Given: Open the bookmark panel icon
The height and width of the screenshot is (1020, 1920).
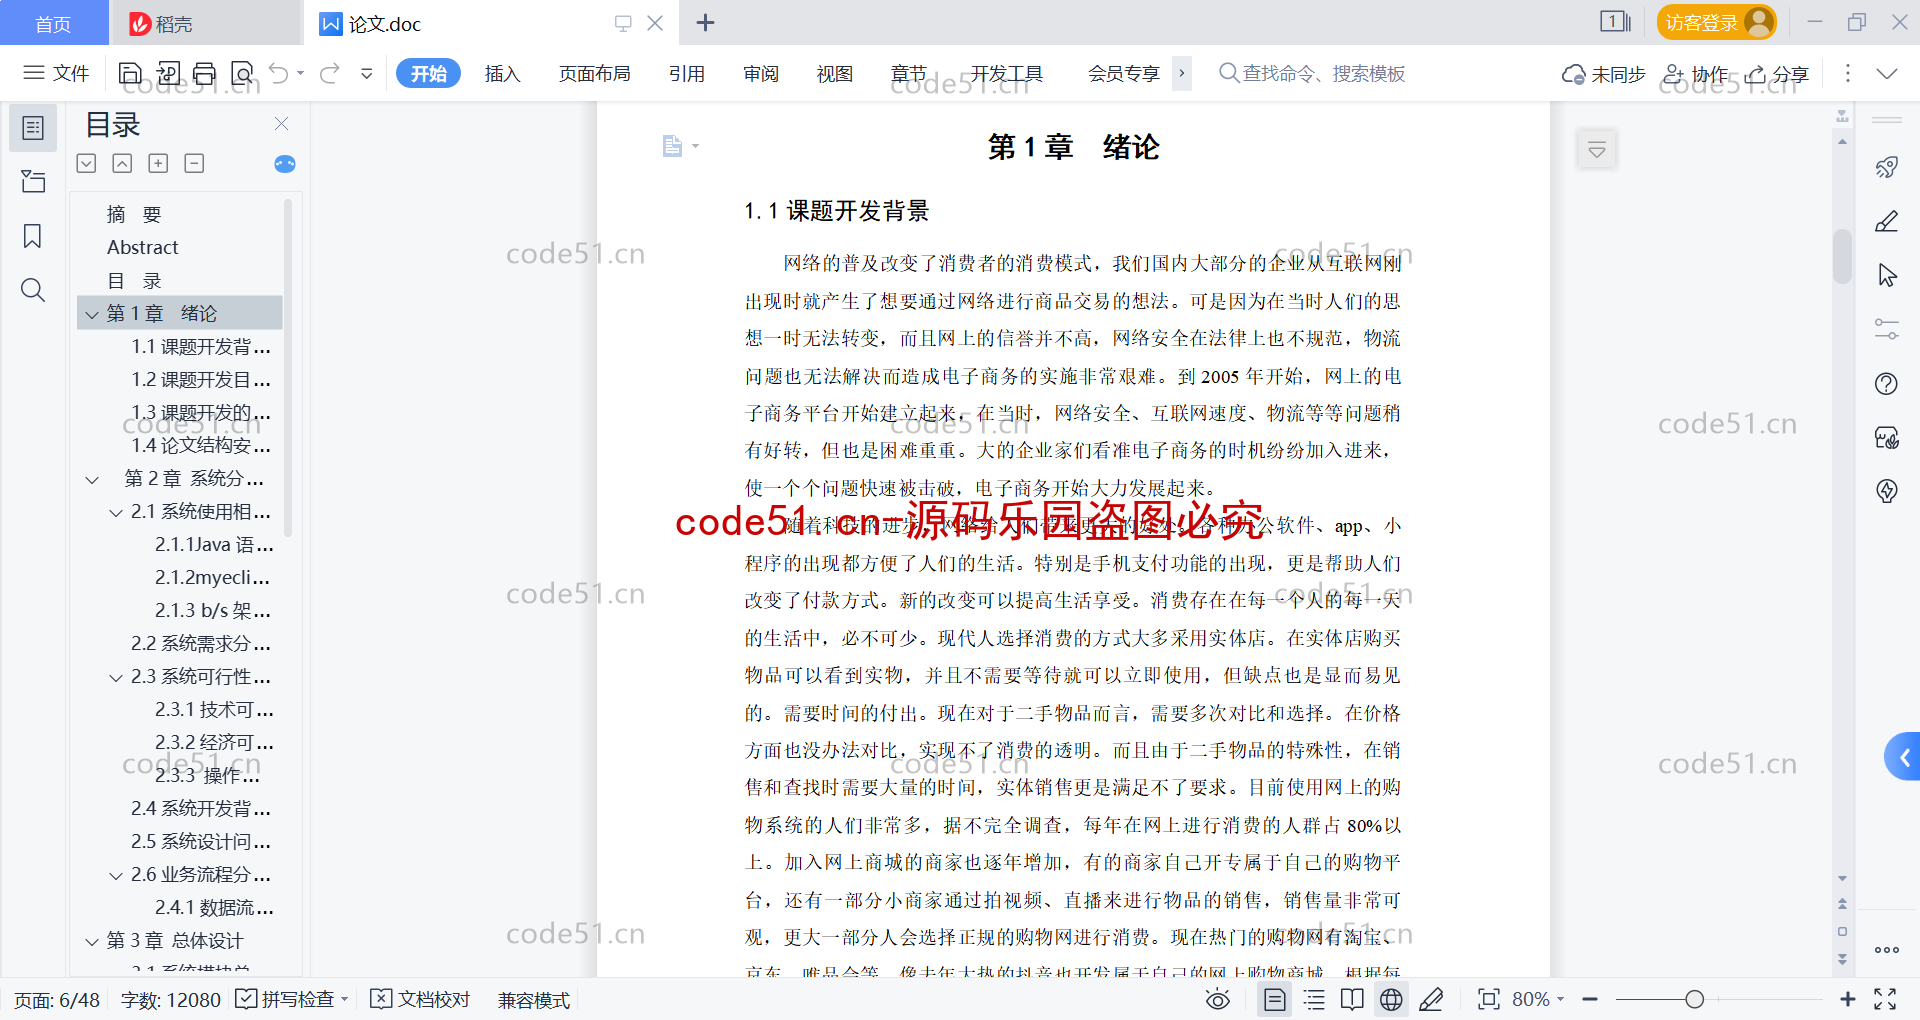Looking at the screenshot, I should click(33, 236).
